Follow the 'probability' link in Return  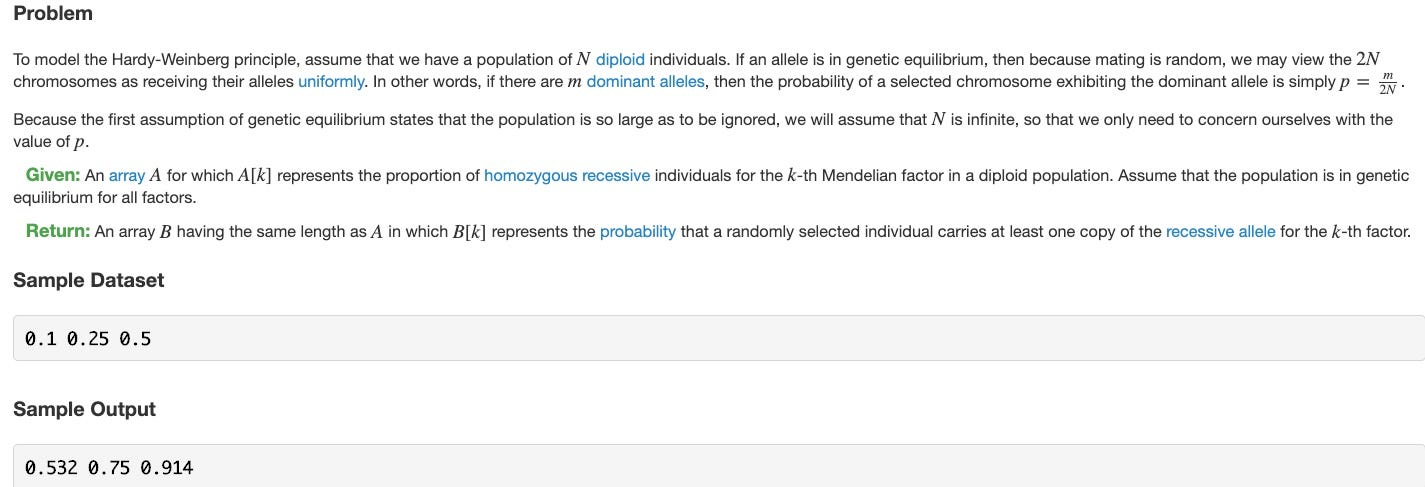pos(638,231)
